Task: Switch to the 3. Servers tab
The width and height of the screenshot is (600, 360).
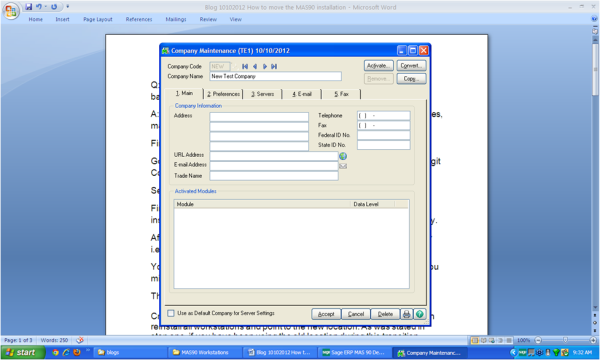Action: coord(262,94)
